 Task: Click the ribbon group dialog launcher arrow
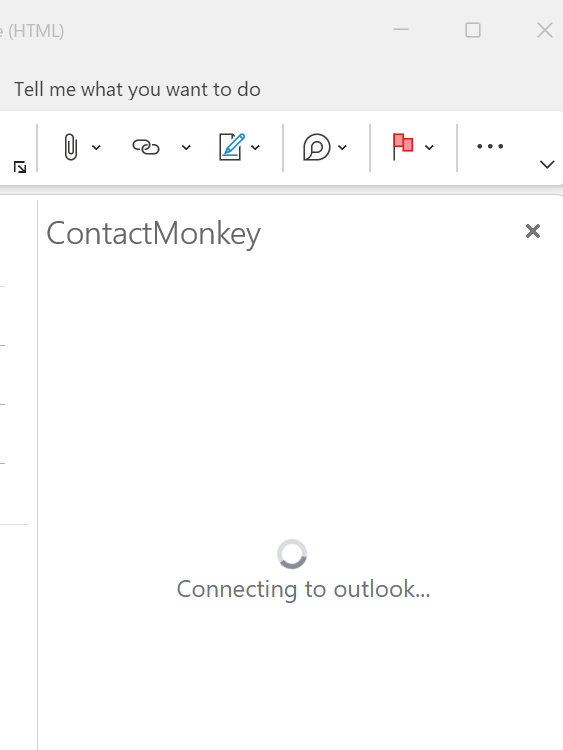pyautogui.click(x=20, y=167)
